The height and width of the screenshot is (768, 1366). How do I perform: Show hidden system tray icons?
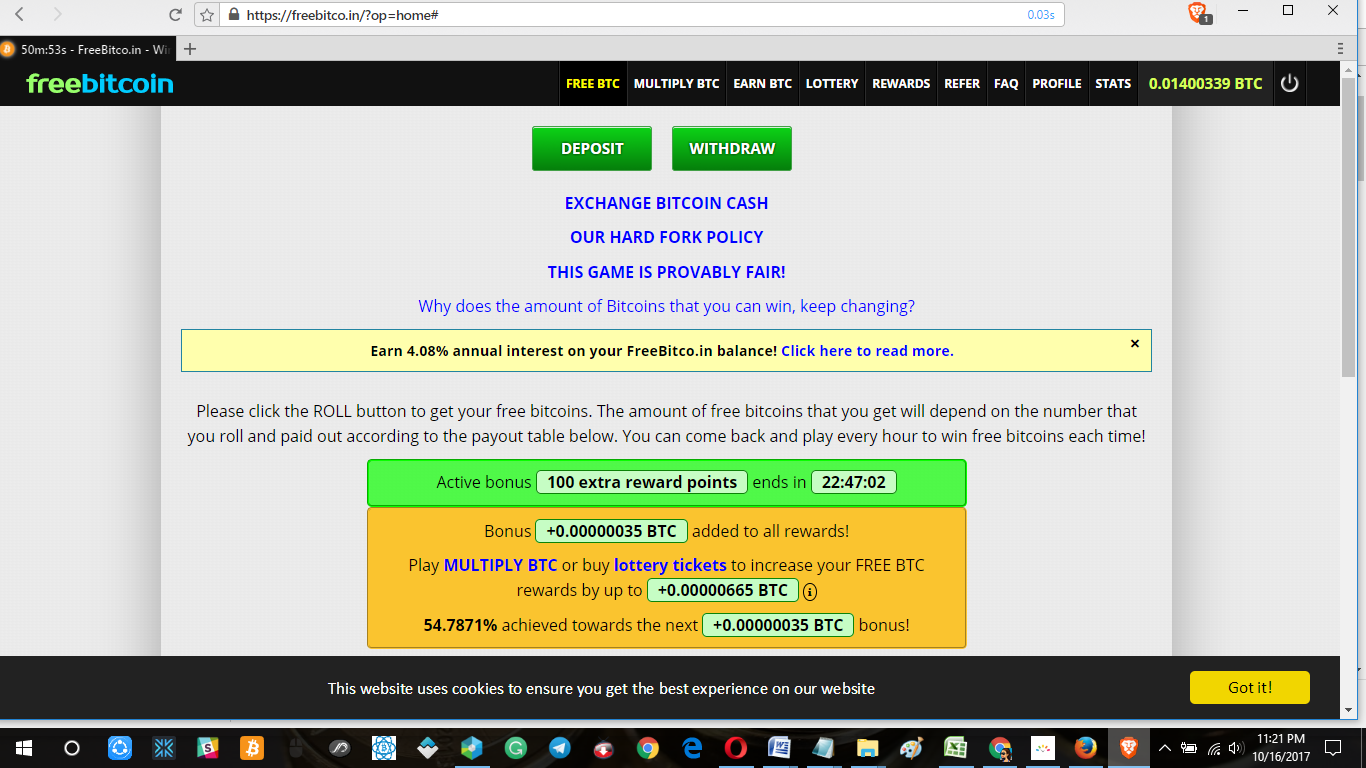(x=1164, y=748)
